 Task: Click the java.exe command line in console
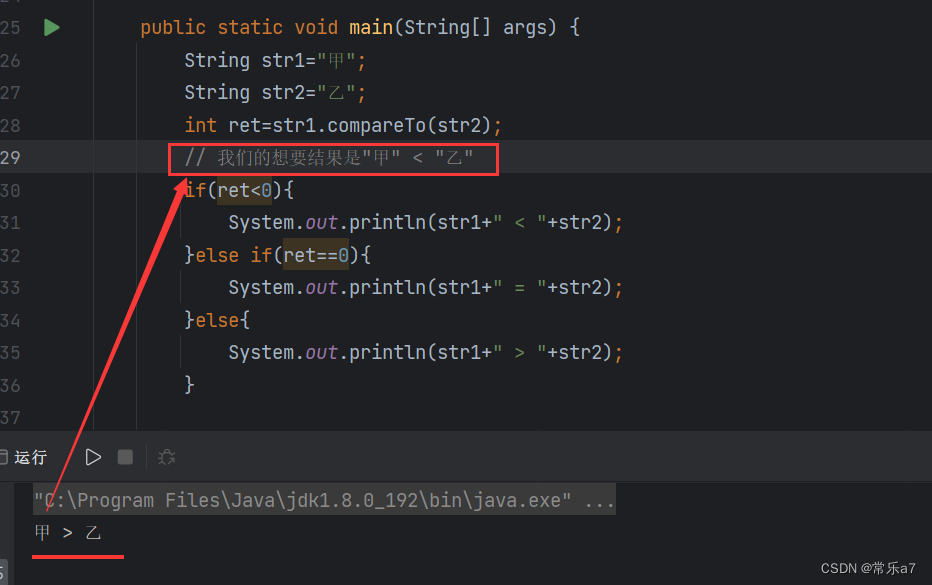click(324, 500)
